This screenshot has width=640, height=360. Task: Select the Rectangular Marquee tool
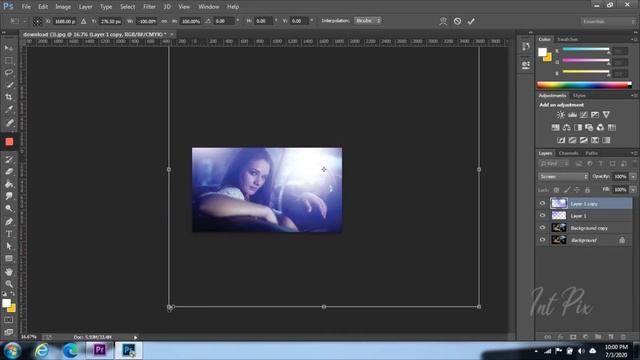click(9, 60)
